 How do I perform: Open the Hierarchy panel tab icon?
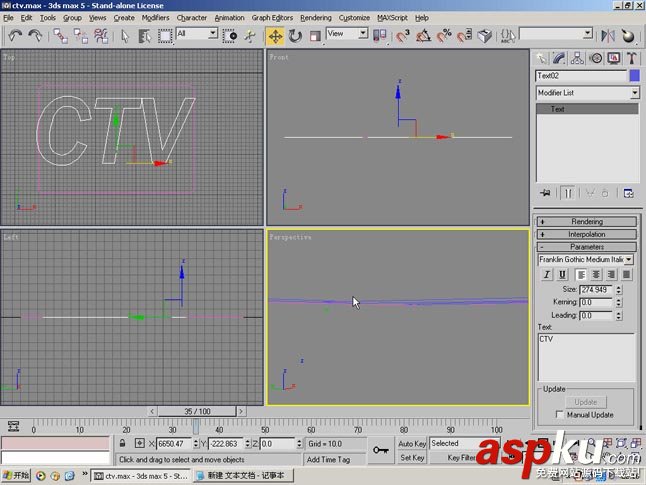coord(577,58)
